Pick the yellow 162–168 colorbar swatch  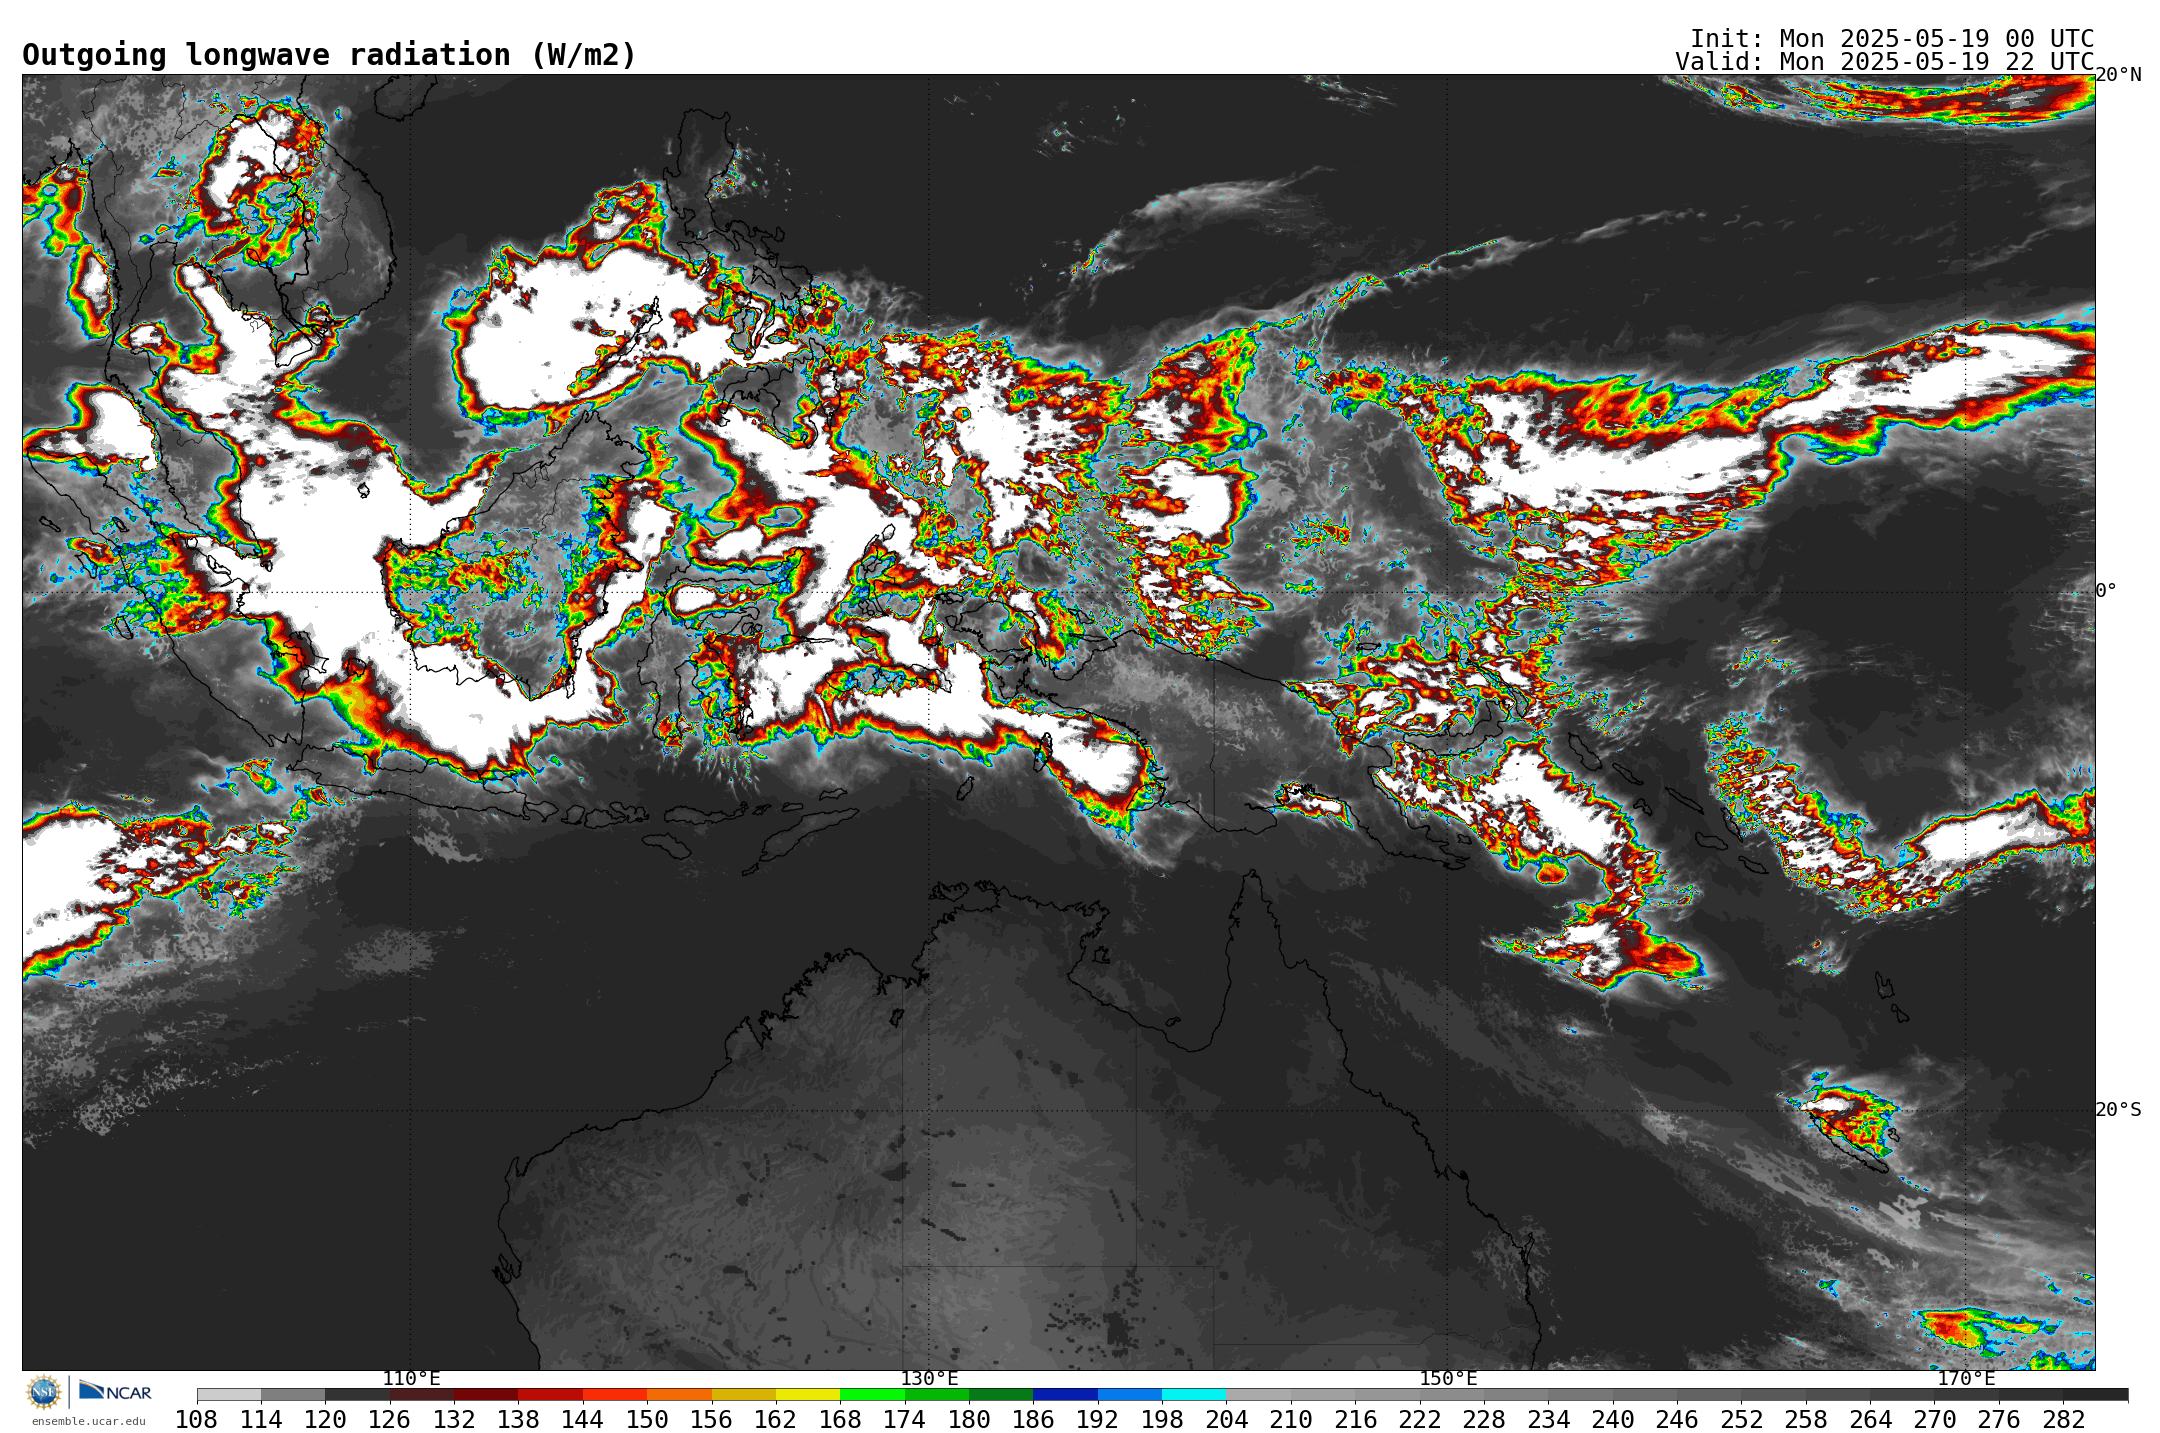(808, 1394)
